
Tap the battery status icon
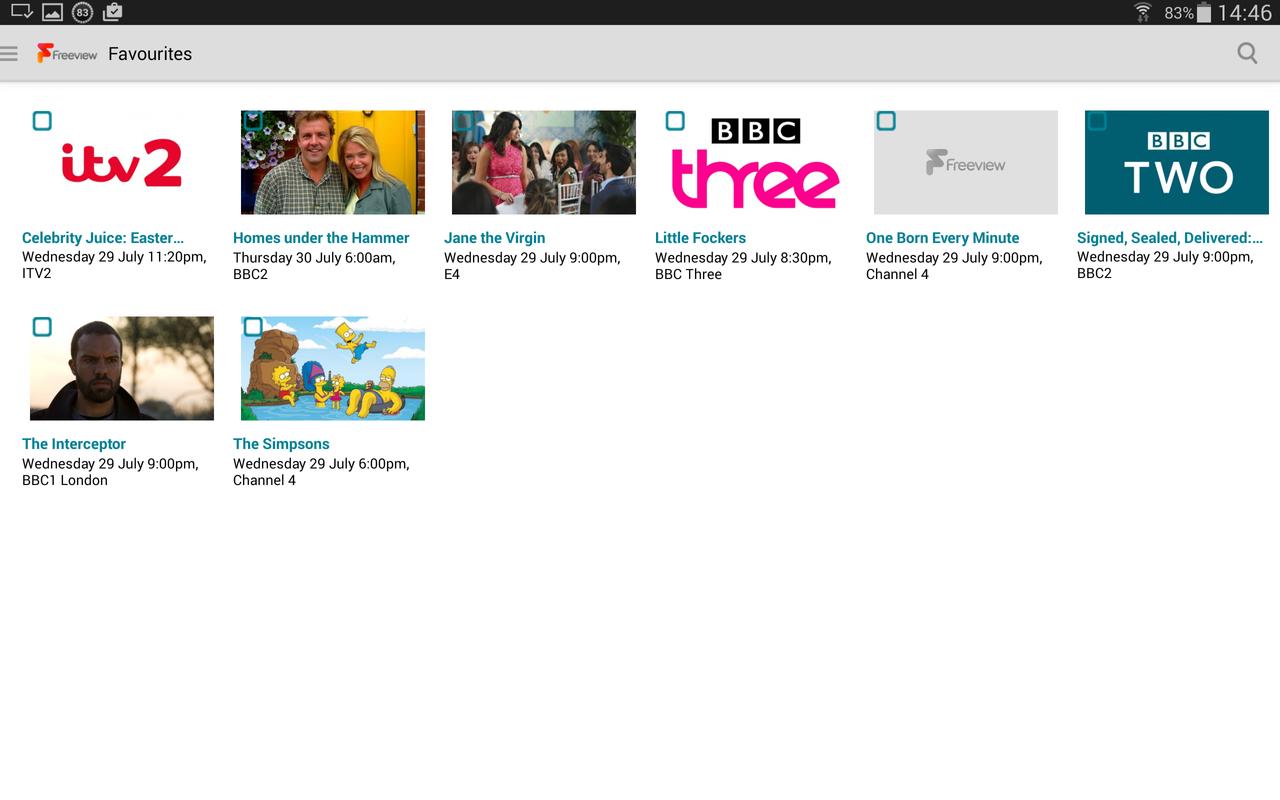(1204, 12)
